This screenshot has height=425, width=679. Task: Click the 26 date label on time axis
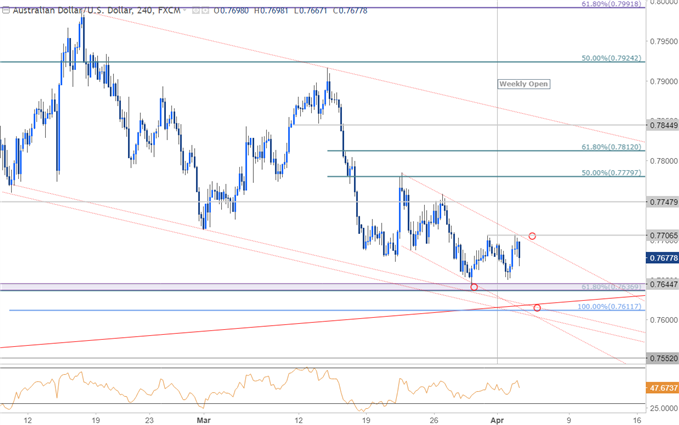[434, 420]
